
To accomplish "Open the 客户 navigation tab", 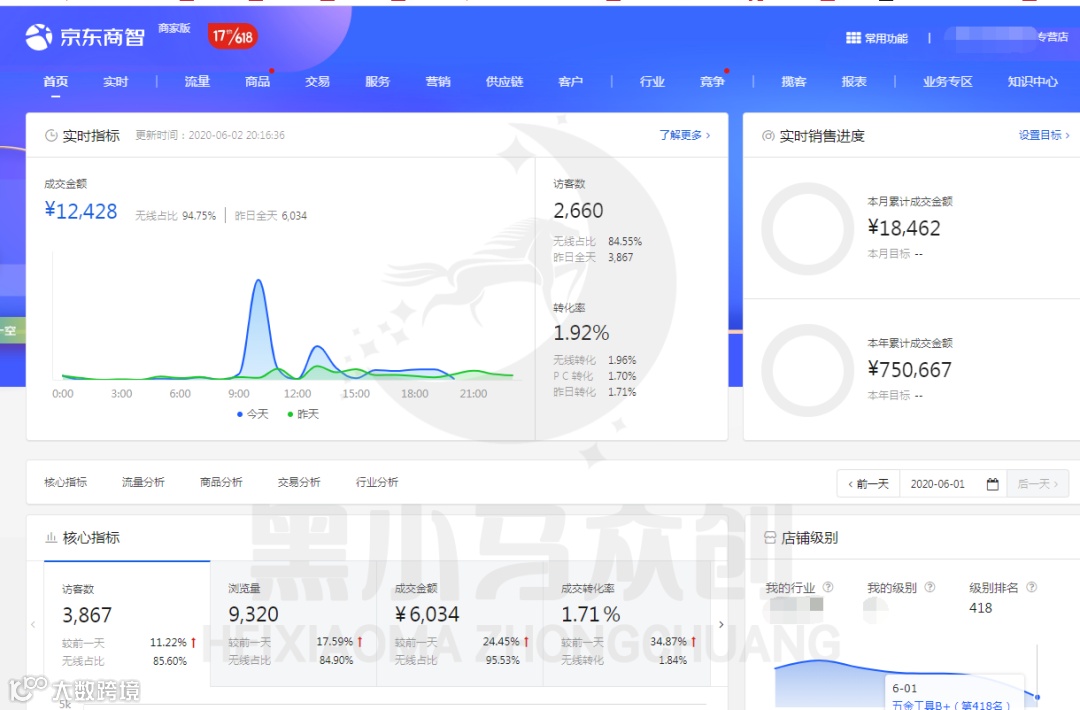I will 570,81.
